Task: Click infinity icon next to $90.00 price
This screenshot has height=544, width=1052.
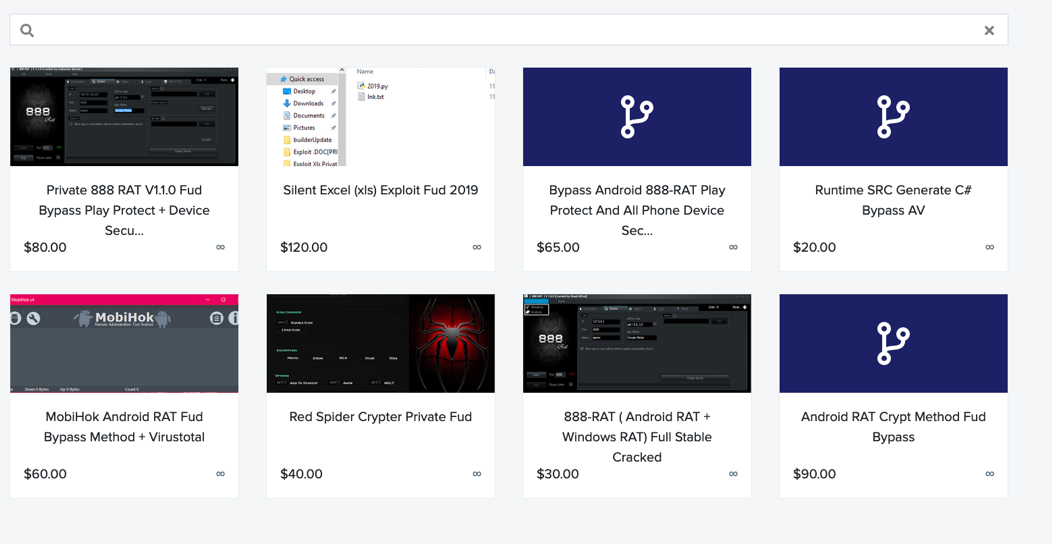Action: pos(989,474)
